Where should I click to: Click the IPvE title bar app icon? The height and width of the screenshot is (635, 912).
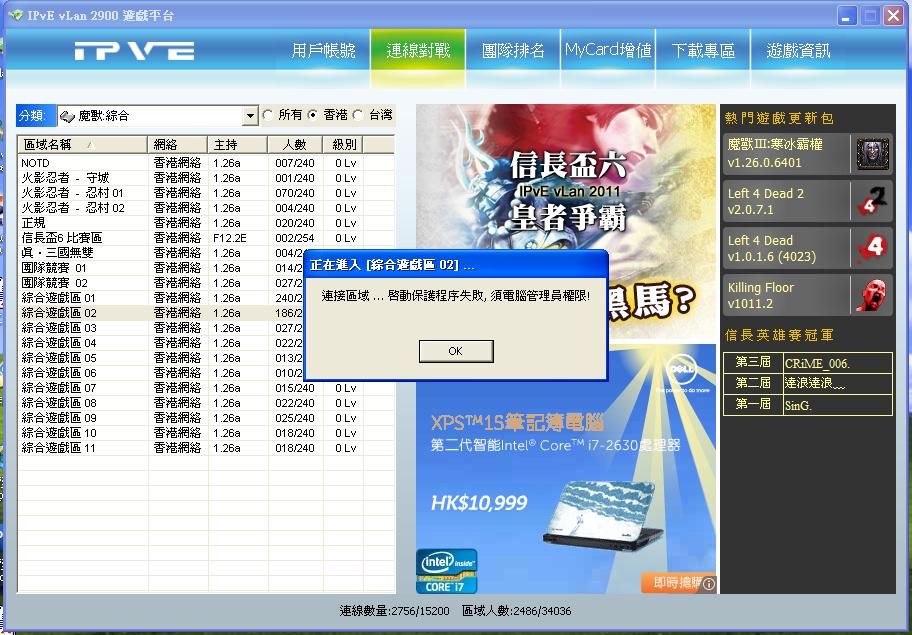tap(16, 15)
